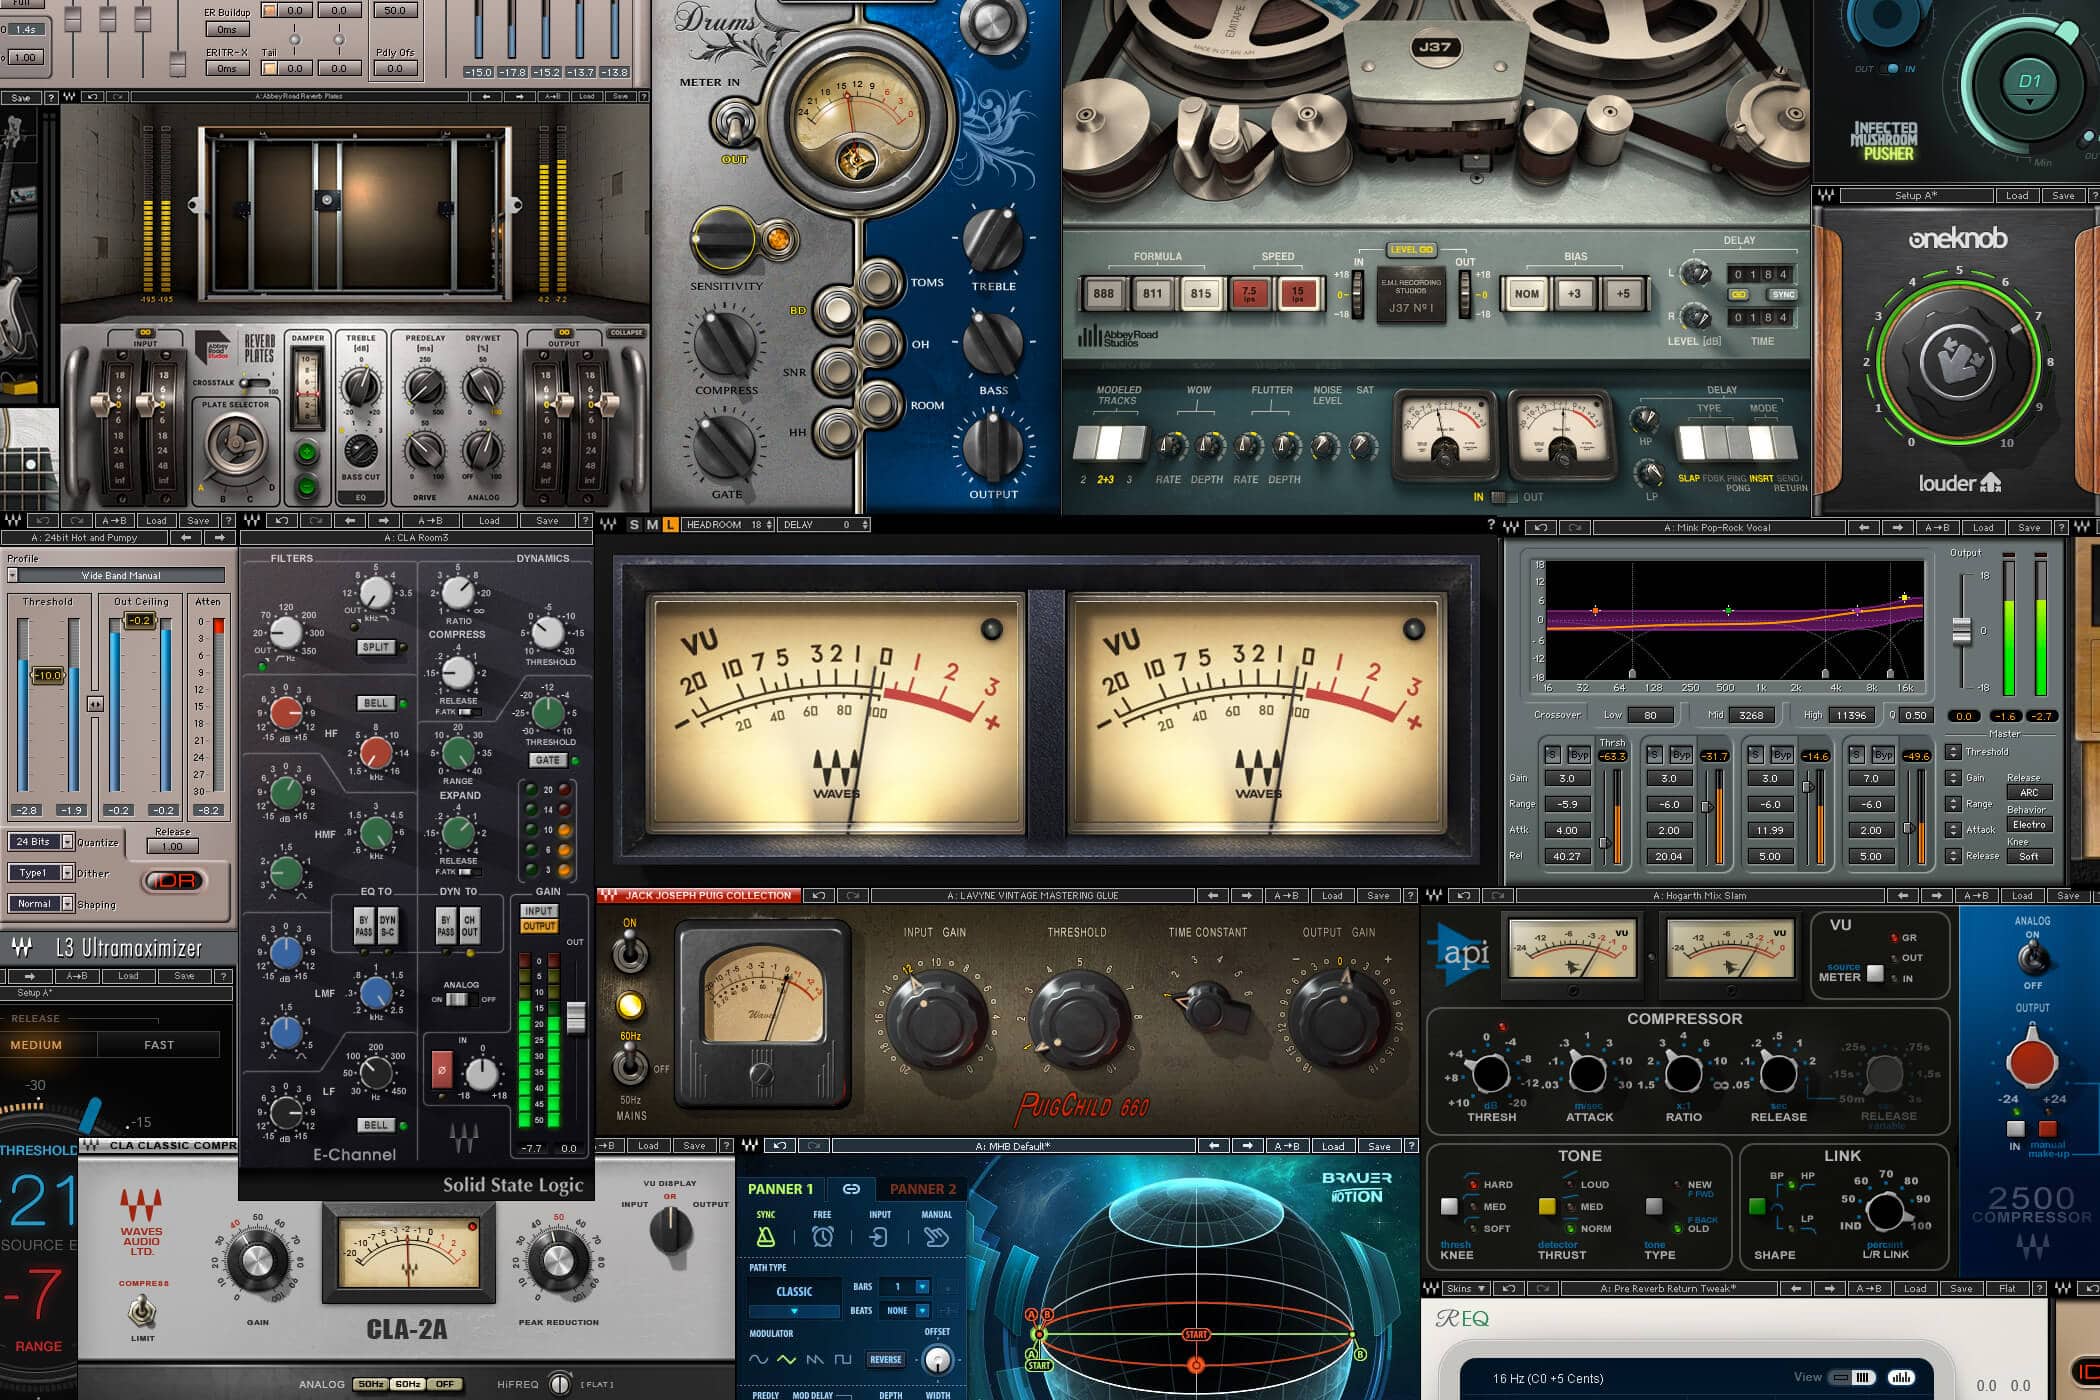Select the 15 ips speed button on J37
This screenshot has height=1400, width=2100.
[x=1298, y=294]
